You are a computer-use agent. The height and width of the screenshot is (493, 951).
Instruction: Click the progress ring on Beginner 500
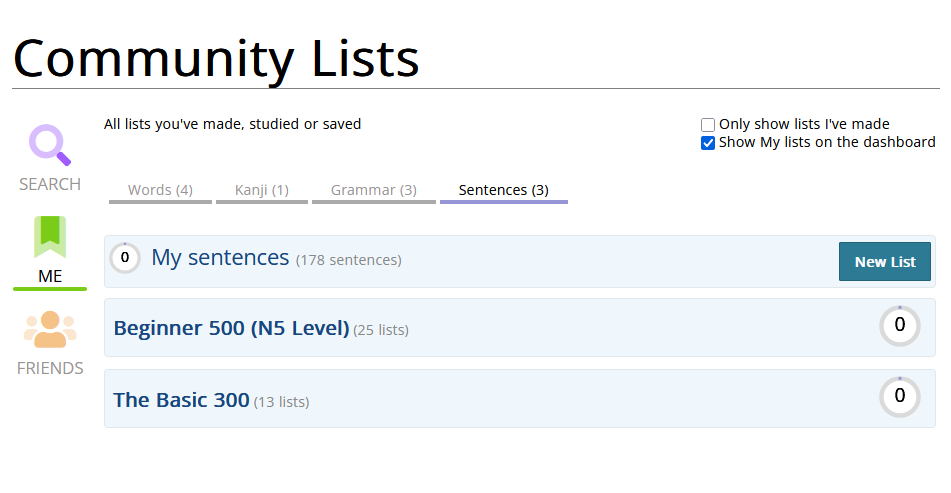(899, 326)
